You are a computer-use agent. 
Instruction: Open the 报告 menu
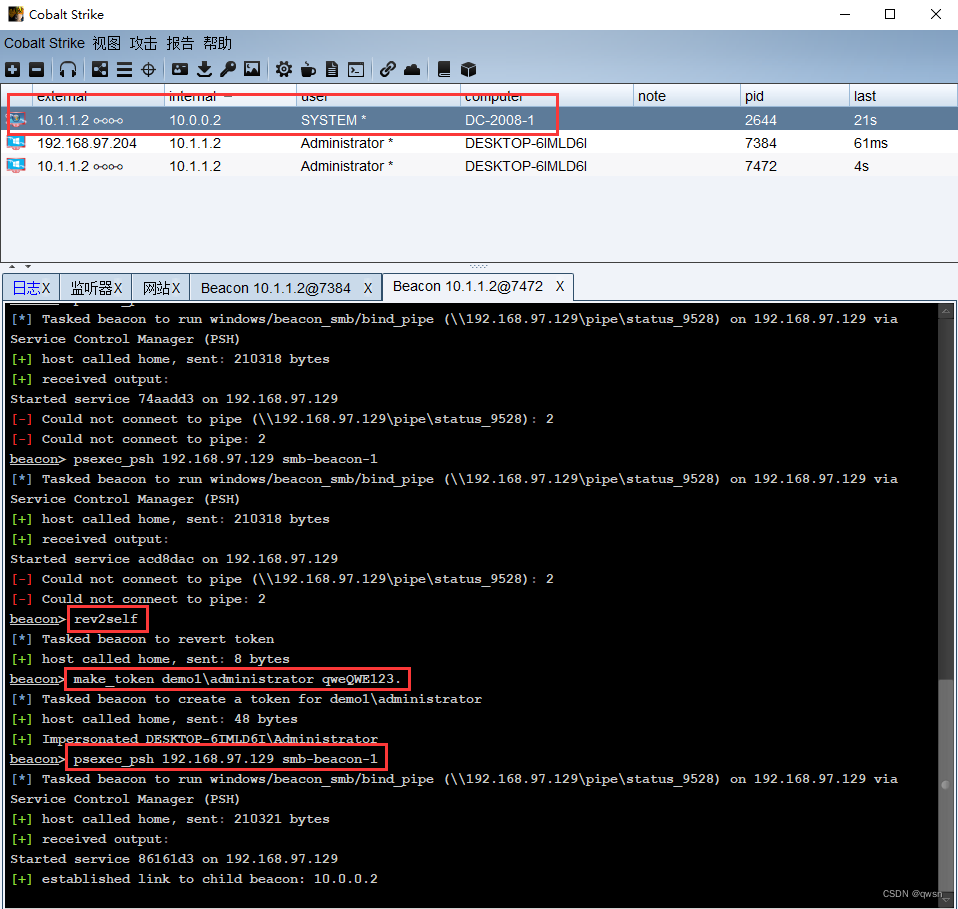pyautogui.click(x=180, y=43)
